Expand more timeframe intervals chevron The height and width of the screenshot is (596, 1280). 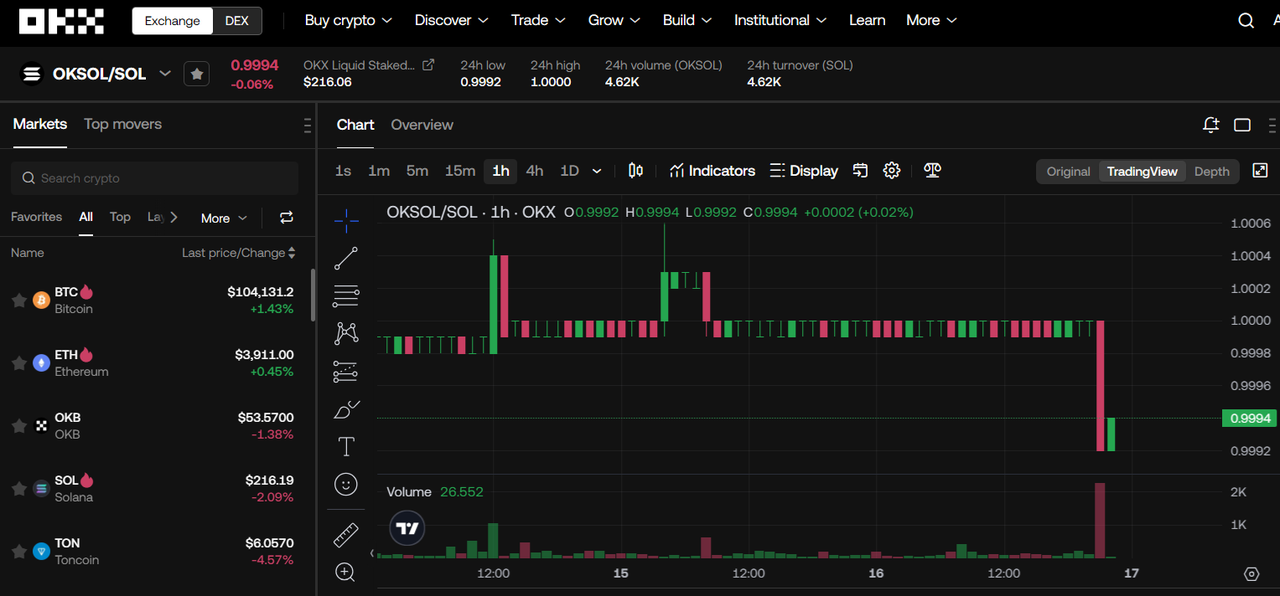(597, 171)
